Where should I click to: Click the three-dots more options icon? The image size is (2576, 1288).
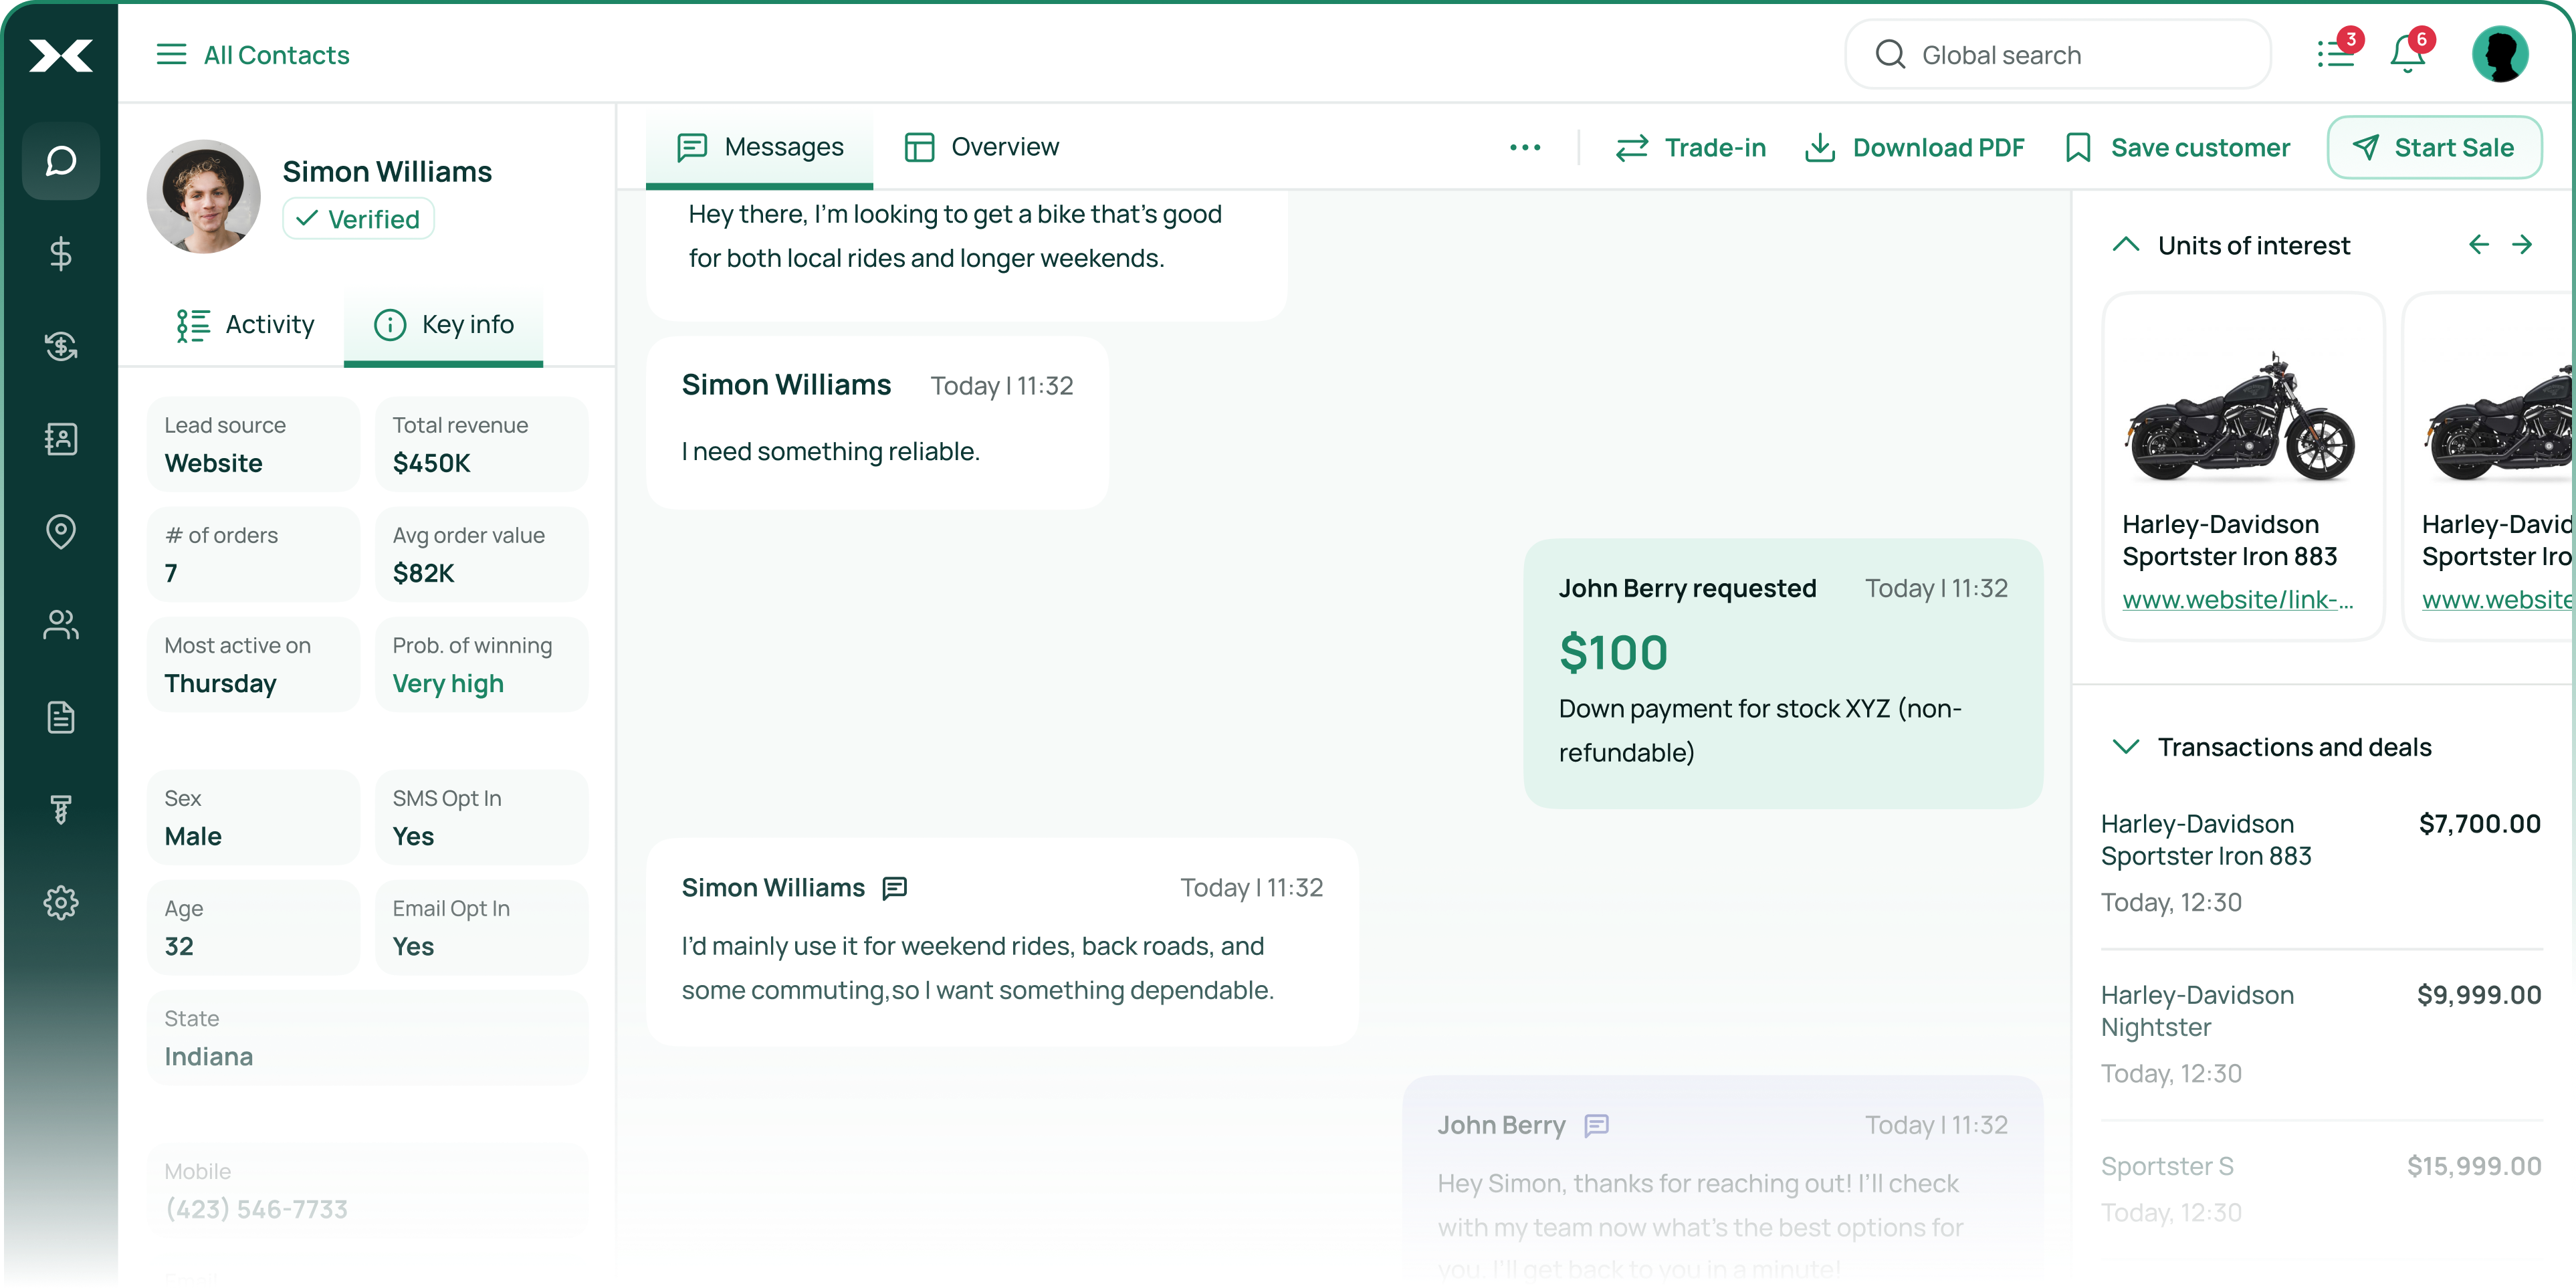(x=1525, y=147)
